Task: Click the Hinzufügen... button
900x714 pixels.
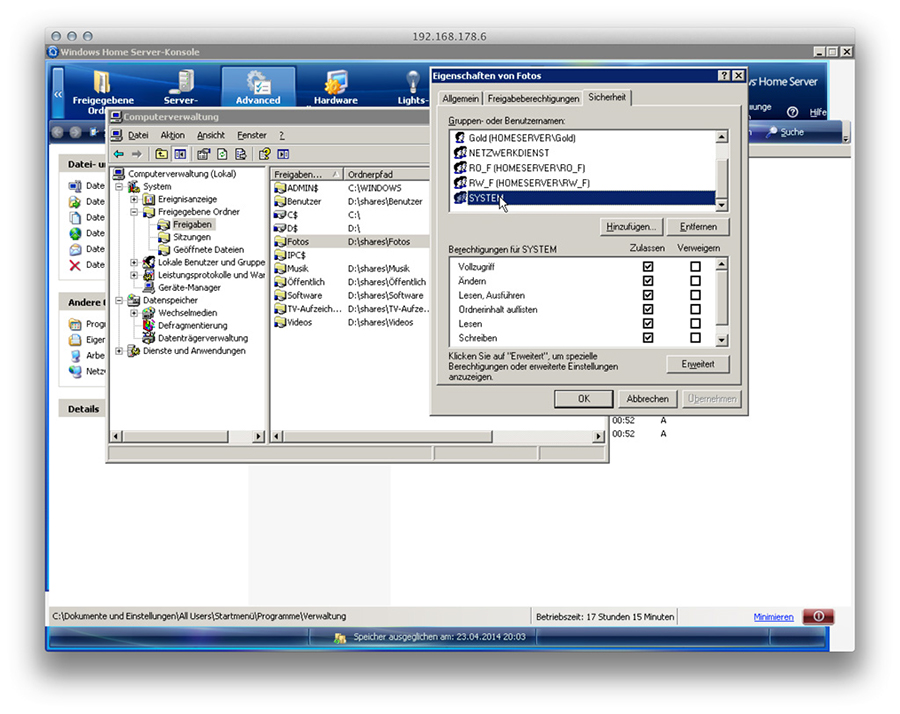Action: (x=631, y=227)
